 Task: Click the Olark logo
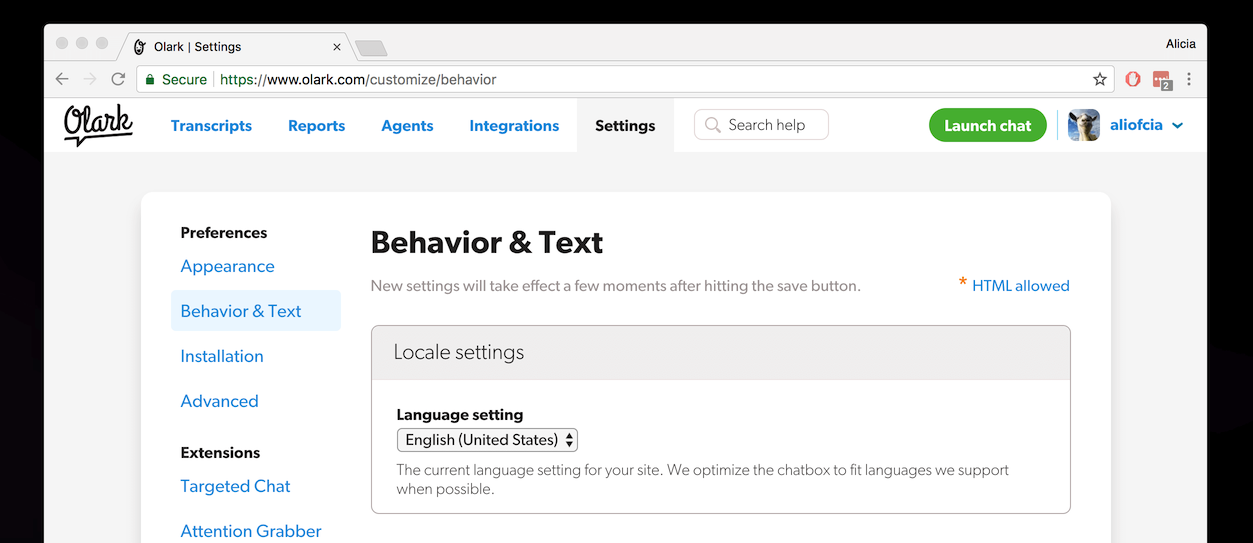(98, 125)
